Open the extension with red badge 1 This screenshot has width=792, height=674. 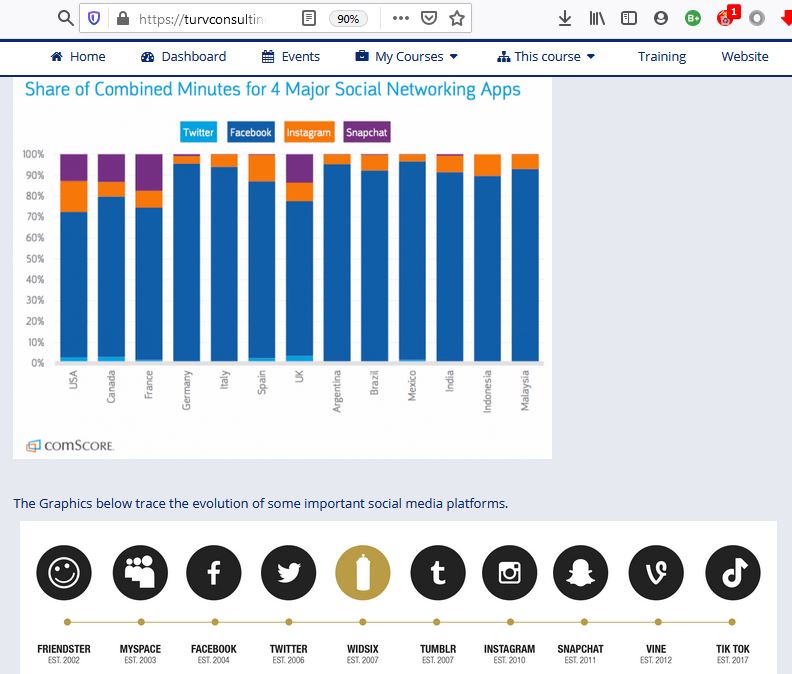coord(726,17)
